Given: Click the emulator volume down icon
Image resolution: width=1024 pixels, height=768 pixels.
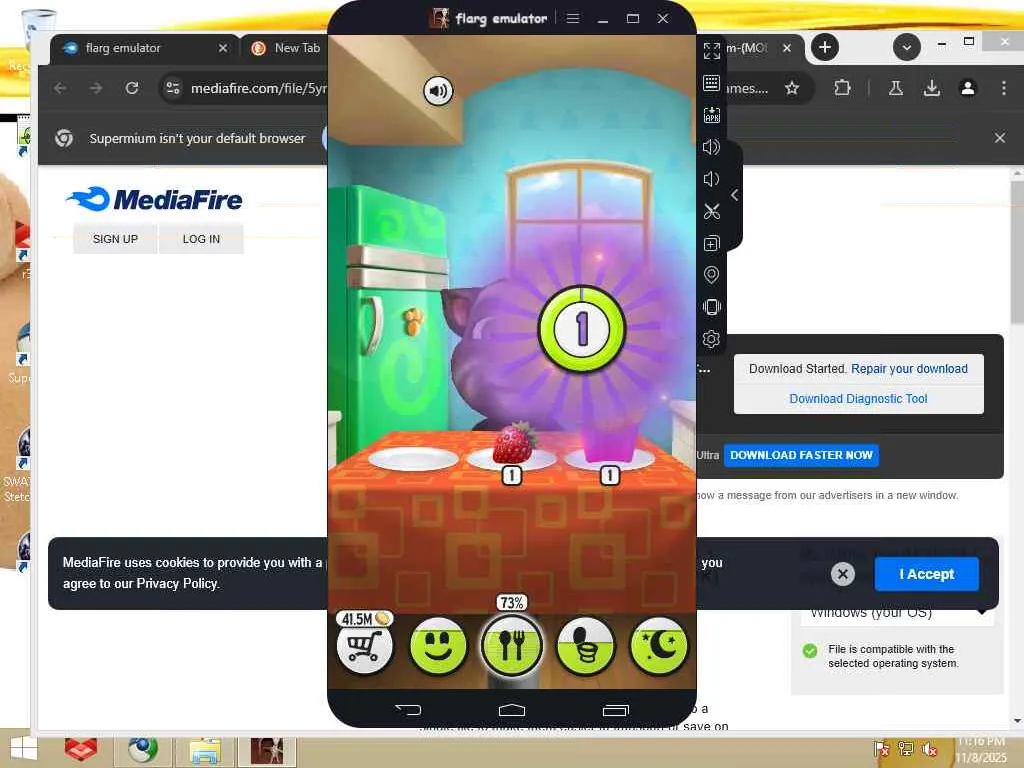Looking at the screenshot, I should coord(711,179).
